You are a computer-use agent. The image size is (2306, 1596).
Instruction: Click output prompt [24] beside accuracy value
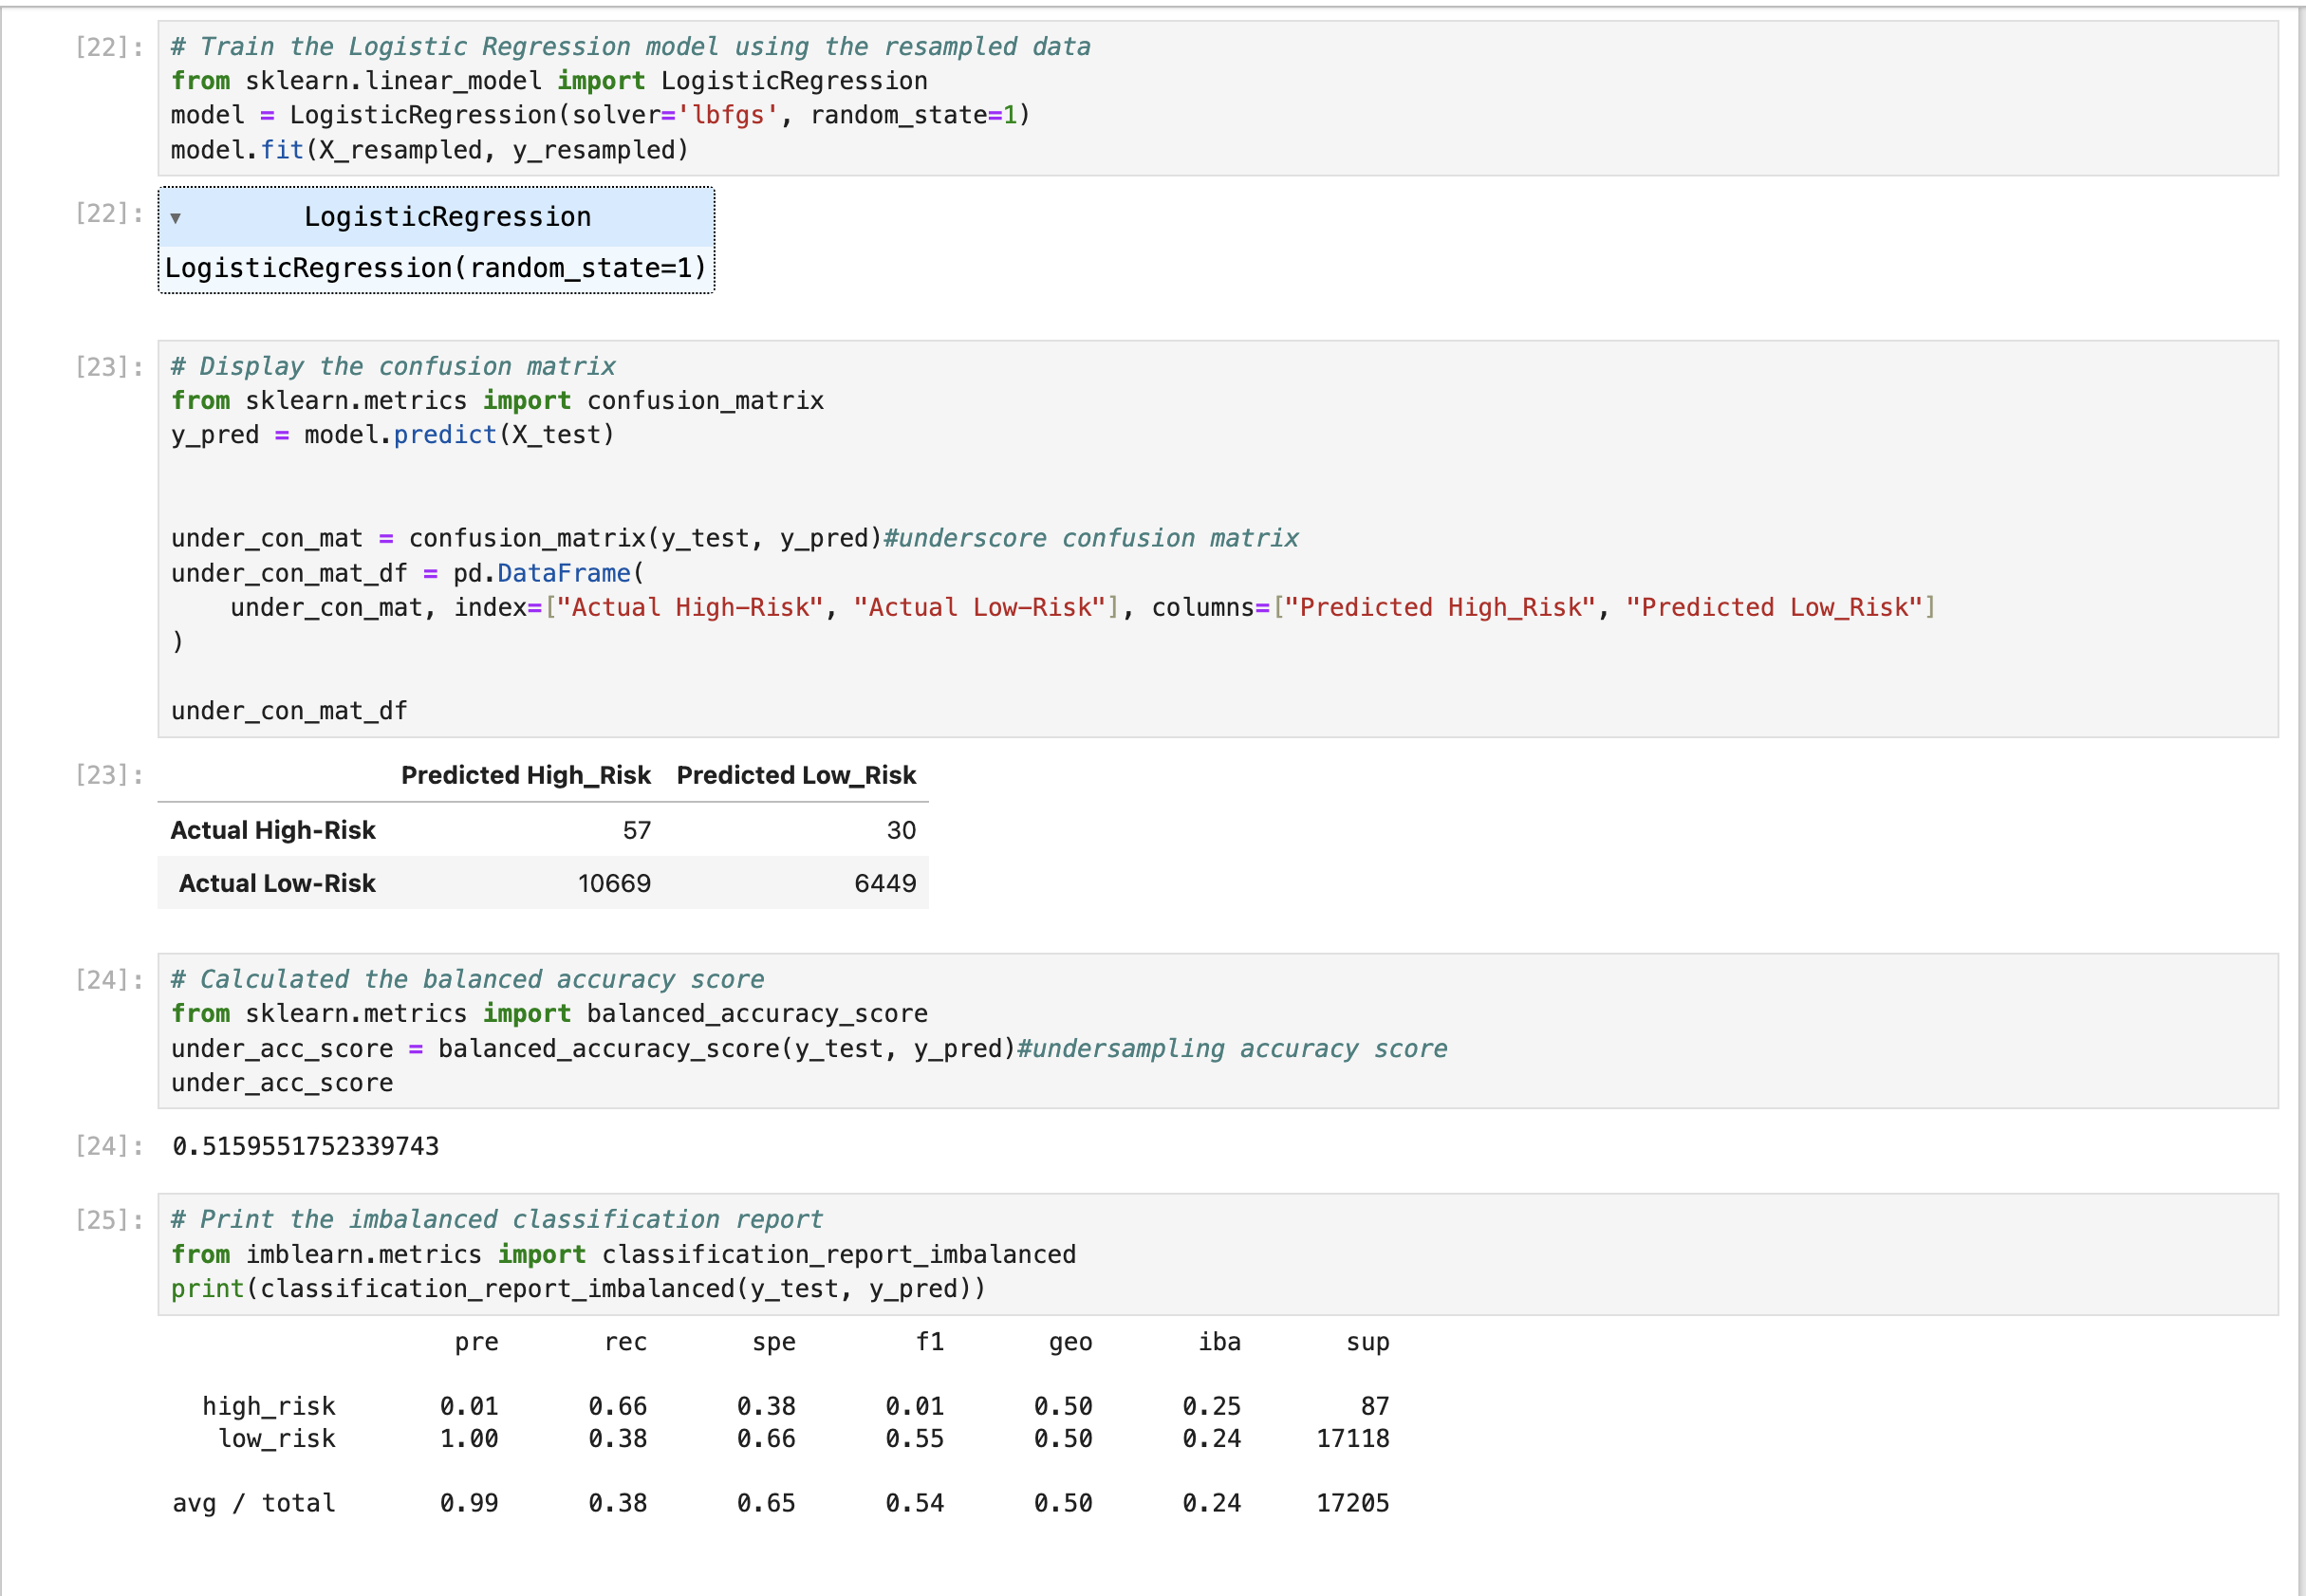[110, 1146]
